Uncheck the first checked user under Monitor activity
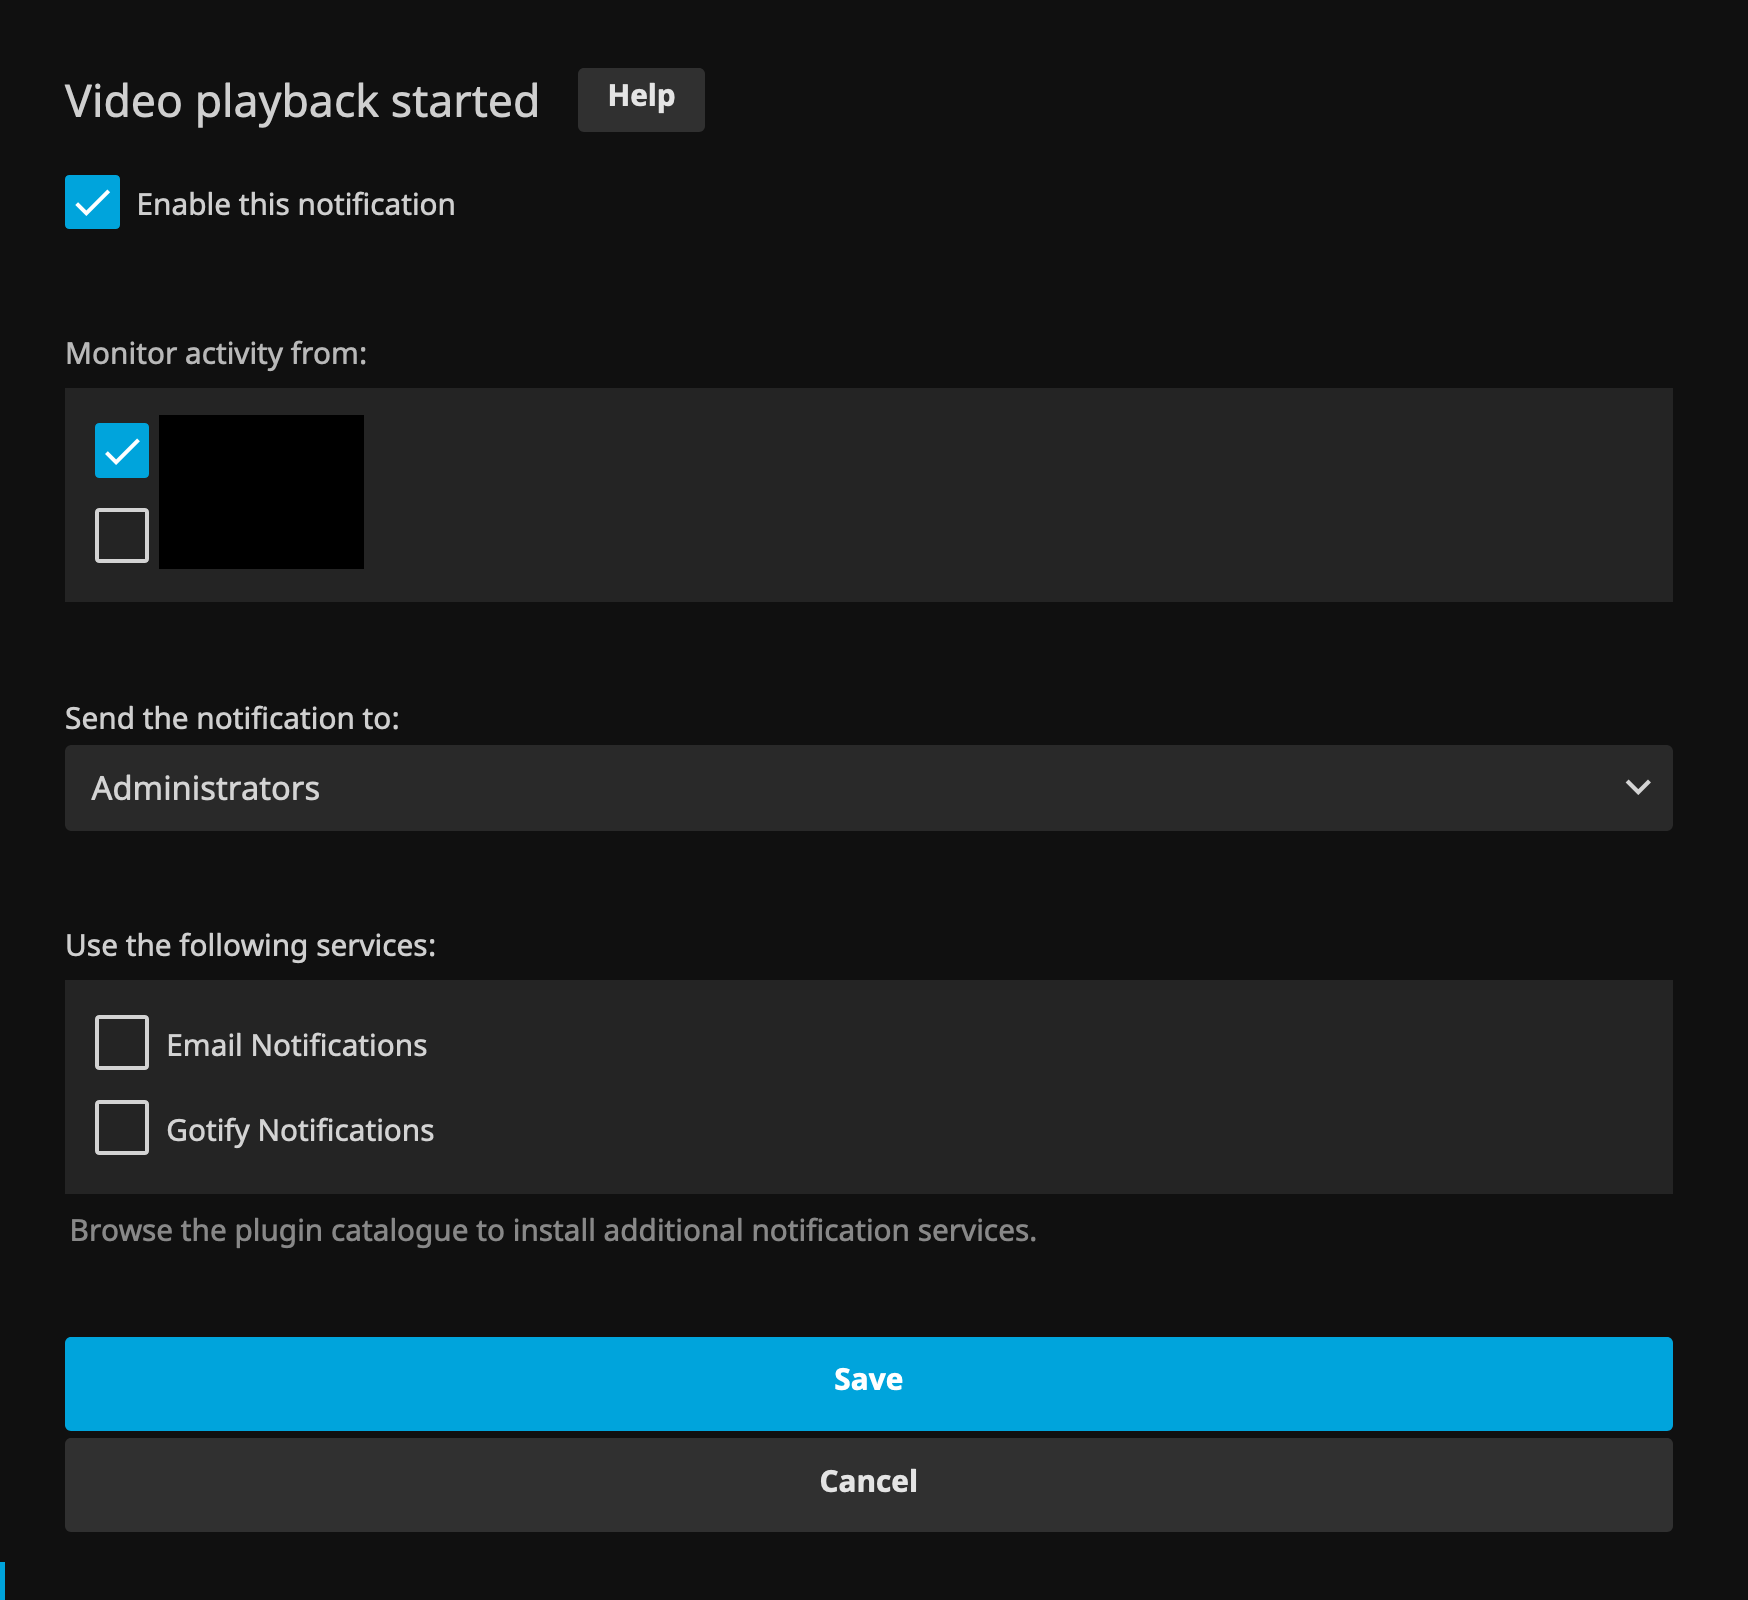 point(122,450)
